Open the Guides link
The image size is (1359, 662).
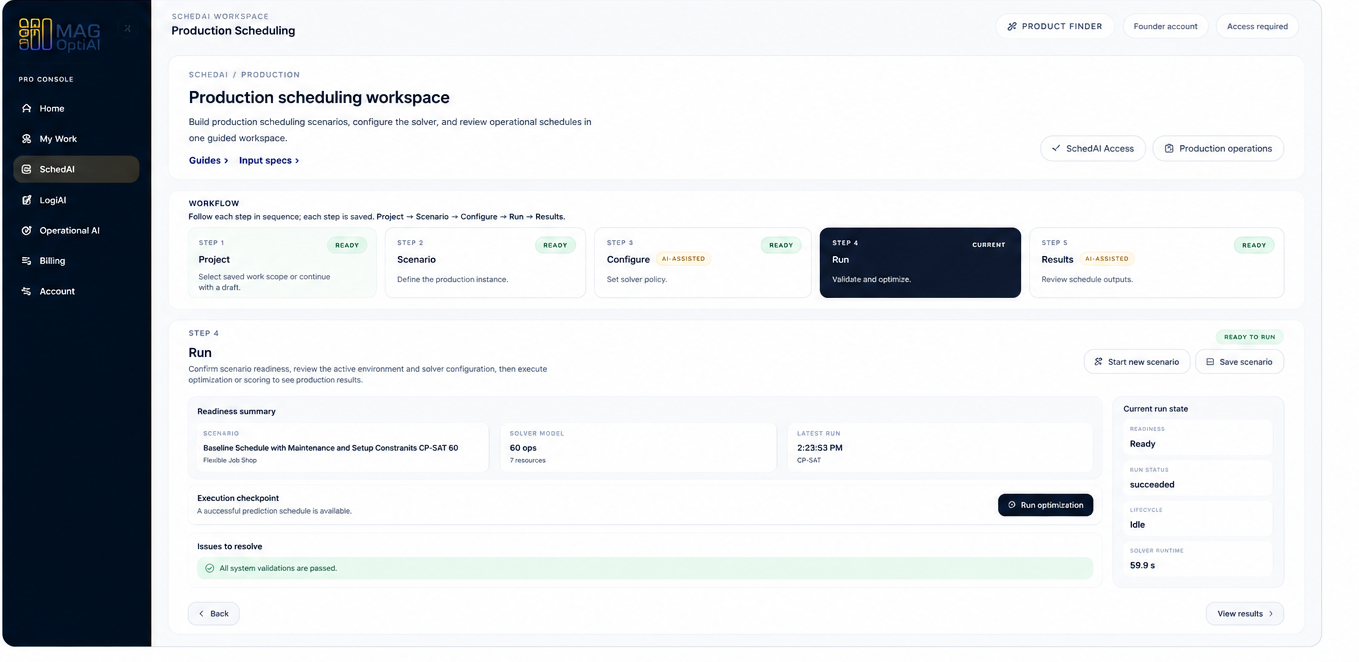click(208, 160)
